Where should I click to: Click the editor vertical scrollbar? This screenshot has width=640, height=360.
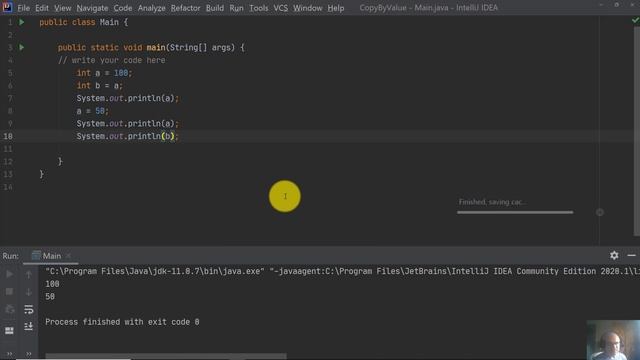pyautogui.click(x=637, y=131)
